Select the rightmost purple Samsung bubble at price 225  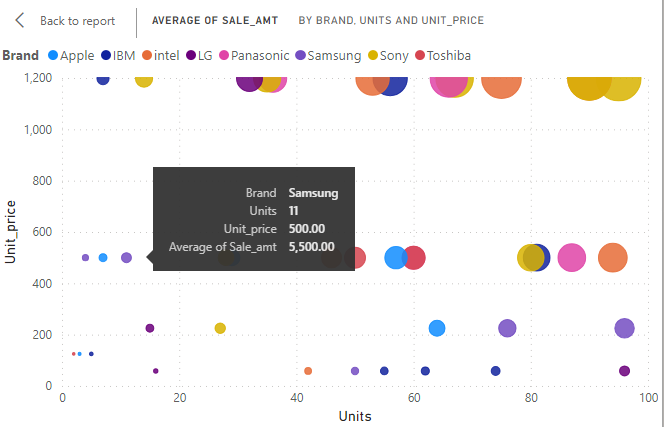pos(625,328)
